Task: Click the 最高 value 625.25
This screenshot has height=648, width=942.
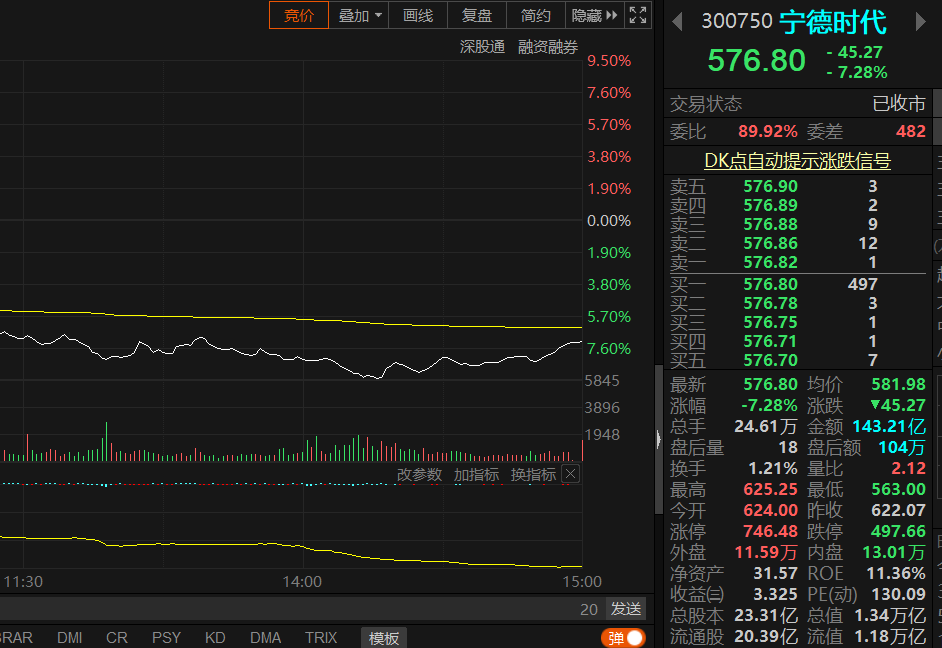Action: tap(770, 489)
